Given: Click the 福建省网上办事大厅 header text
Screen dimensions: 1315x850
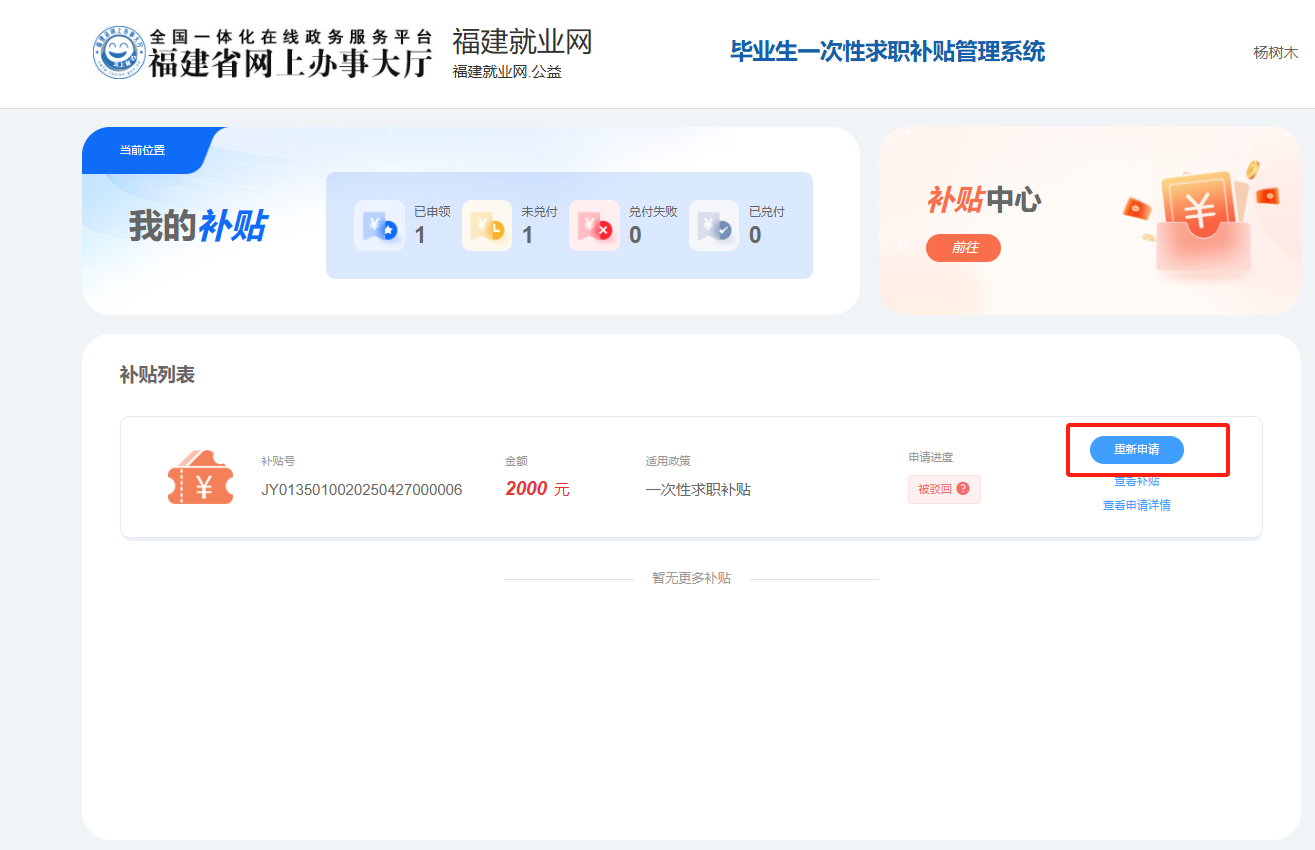Looking at the screenshot, I should tap(290, 63).
